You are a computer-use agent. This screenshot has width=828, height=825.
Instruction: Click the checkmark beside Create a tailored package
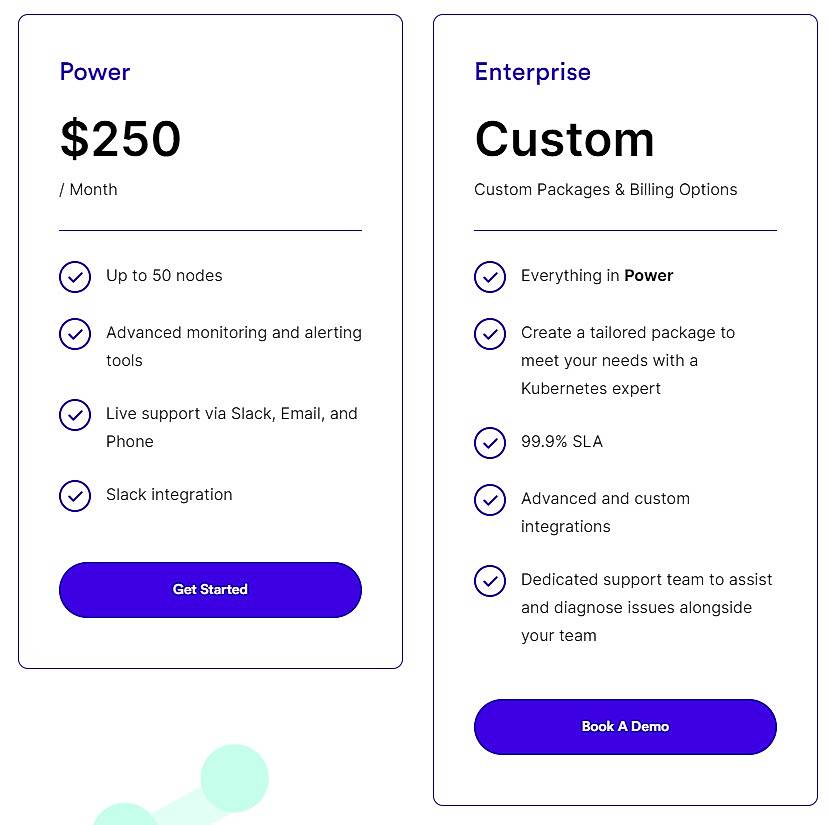(x=490, y=334)
